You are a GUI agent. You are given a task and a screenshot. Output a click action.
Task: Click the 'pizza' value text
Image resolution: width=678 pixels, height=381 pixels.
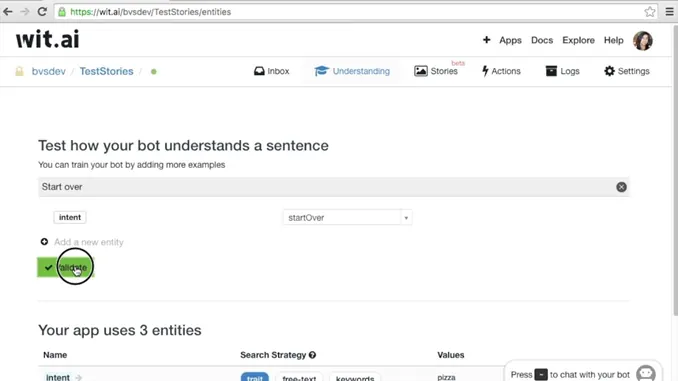pyautogui.click(x=446, y=377)
